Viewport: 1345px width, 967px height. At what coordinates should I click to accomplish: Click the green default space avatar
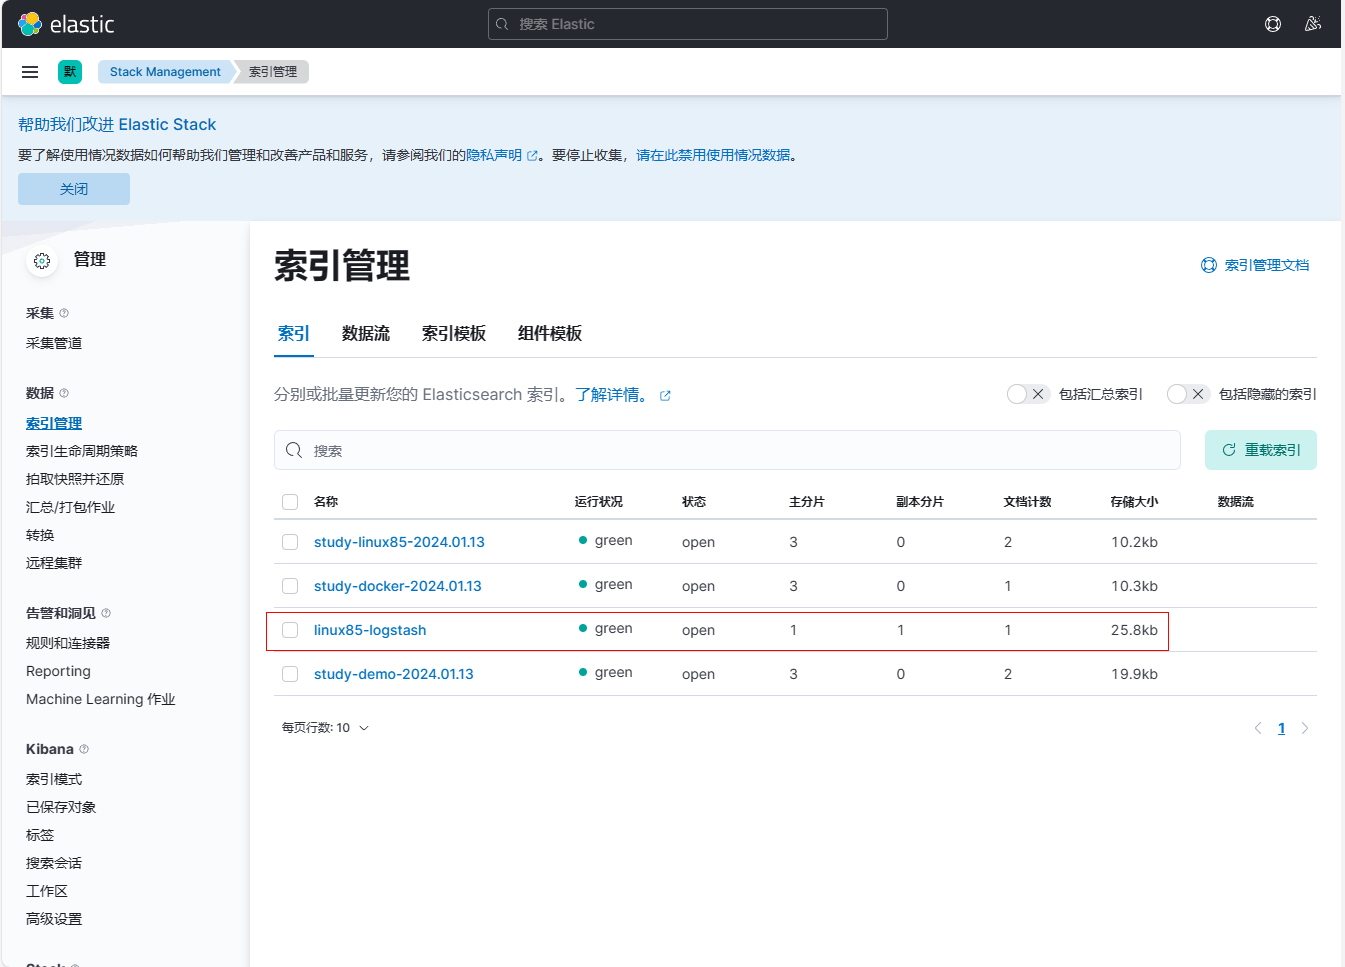tap(70, 72)
